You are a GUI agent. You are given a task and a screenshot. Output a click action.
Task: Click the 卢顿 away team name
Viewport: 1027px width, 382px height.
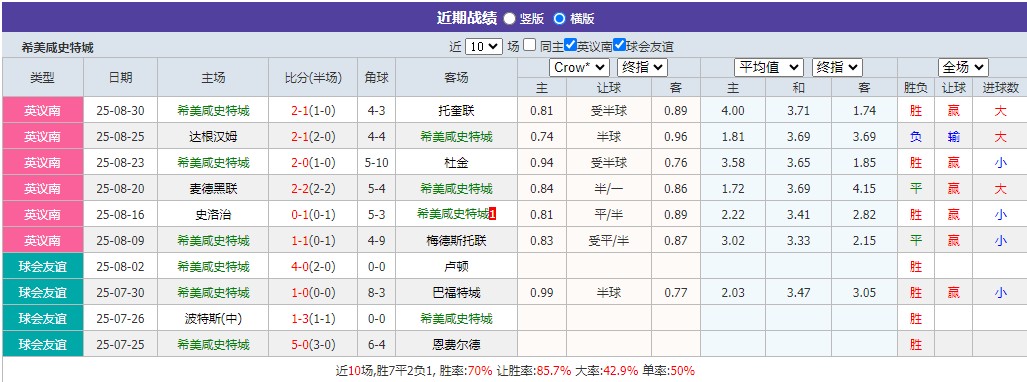click(x=456, y=267)
